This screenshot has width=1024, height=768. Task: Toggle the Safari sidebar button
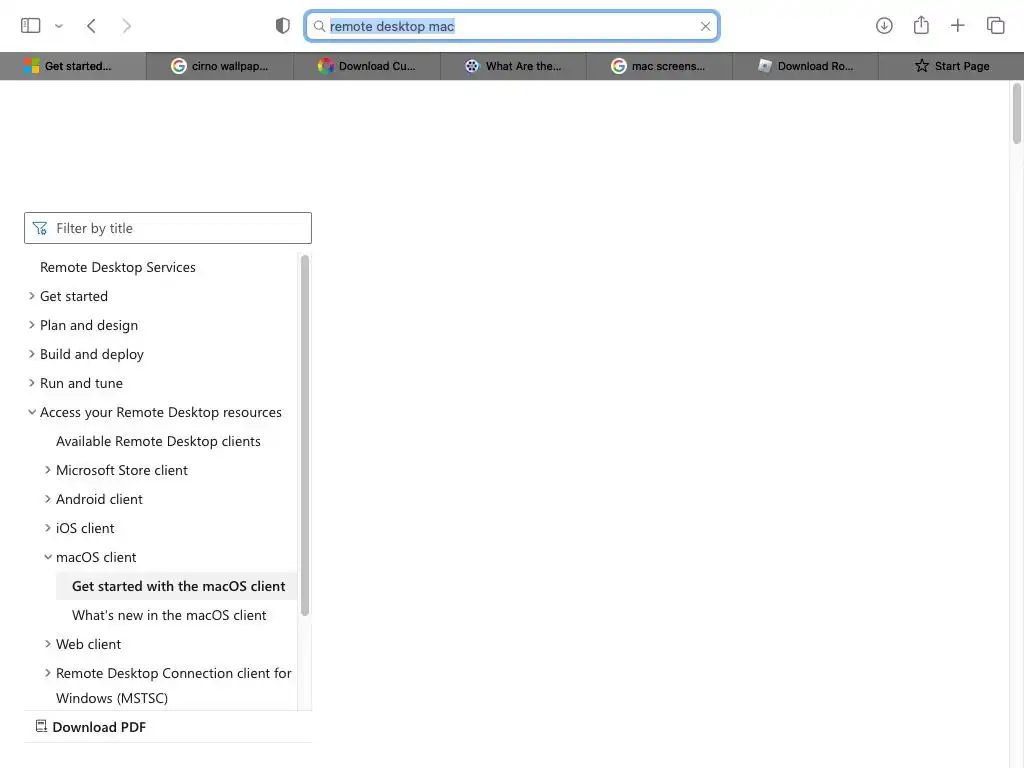(30, 25)
